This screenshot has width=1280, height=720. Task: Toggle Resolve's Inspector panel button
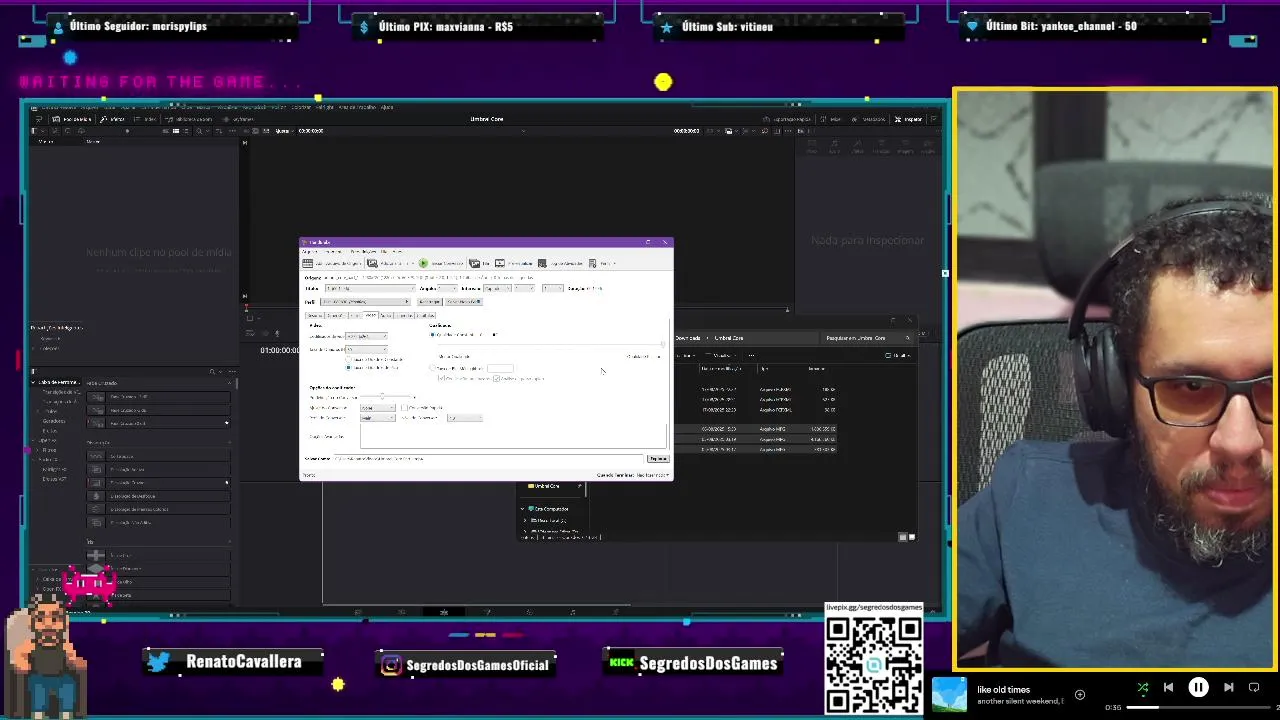(x=907, y=119)
